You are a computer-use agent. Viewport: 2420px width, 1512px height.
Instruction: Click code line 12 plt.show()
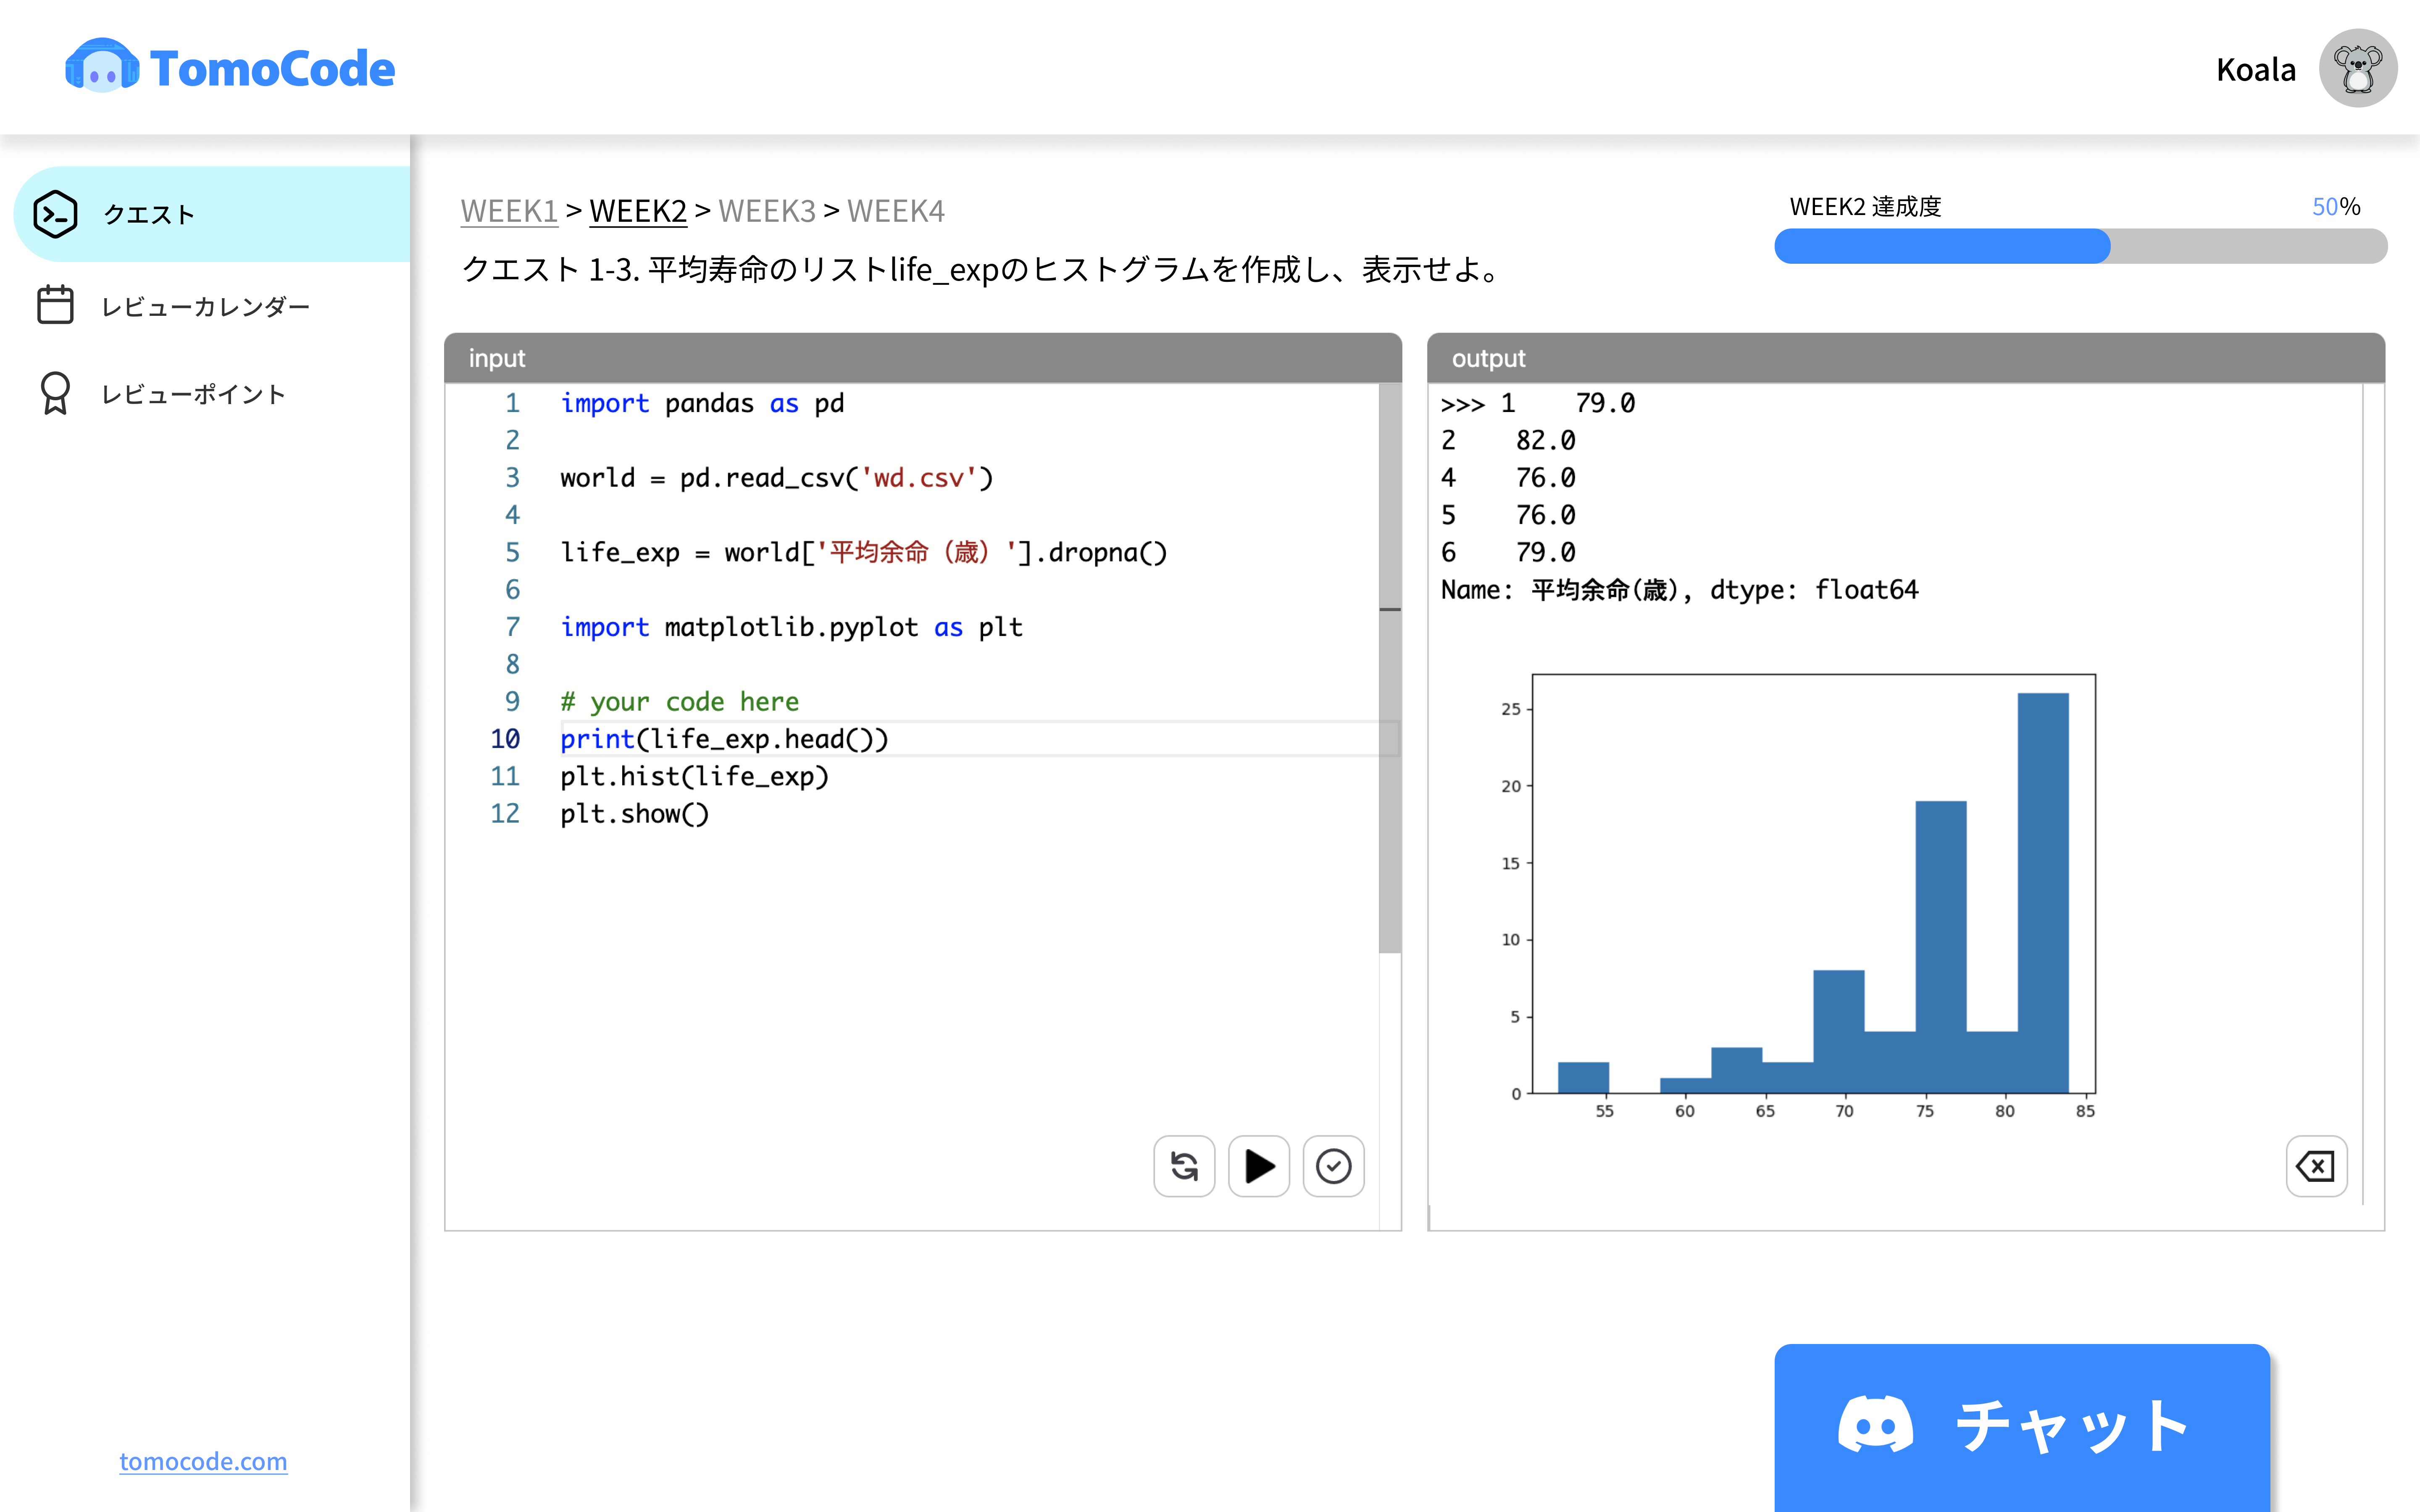point(634,814)
